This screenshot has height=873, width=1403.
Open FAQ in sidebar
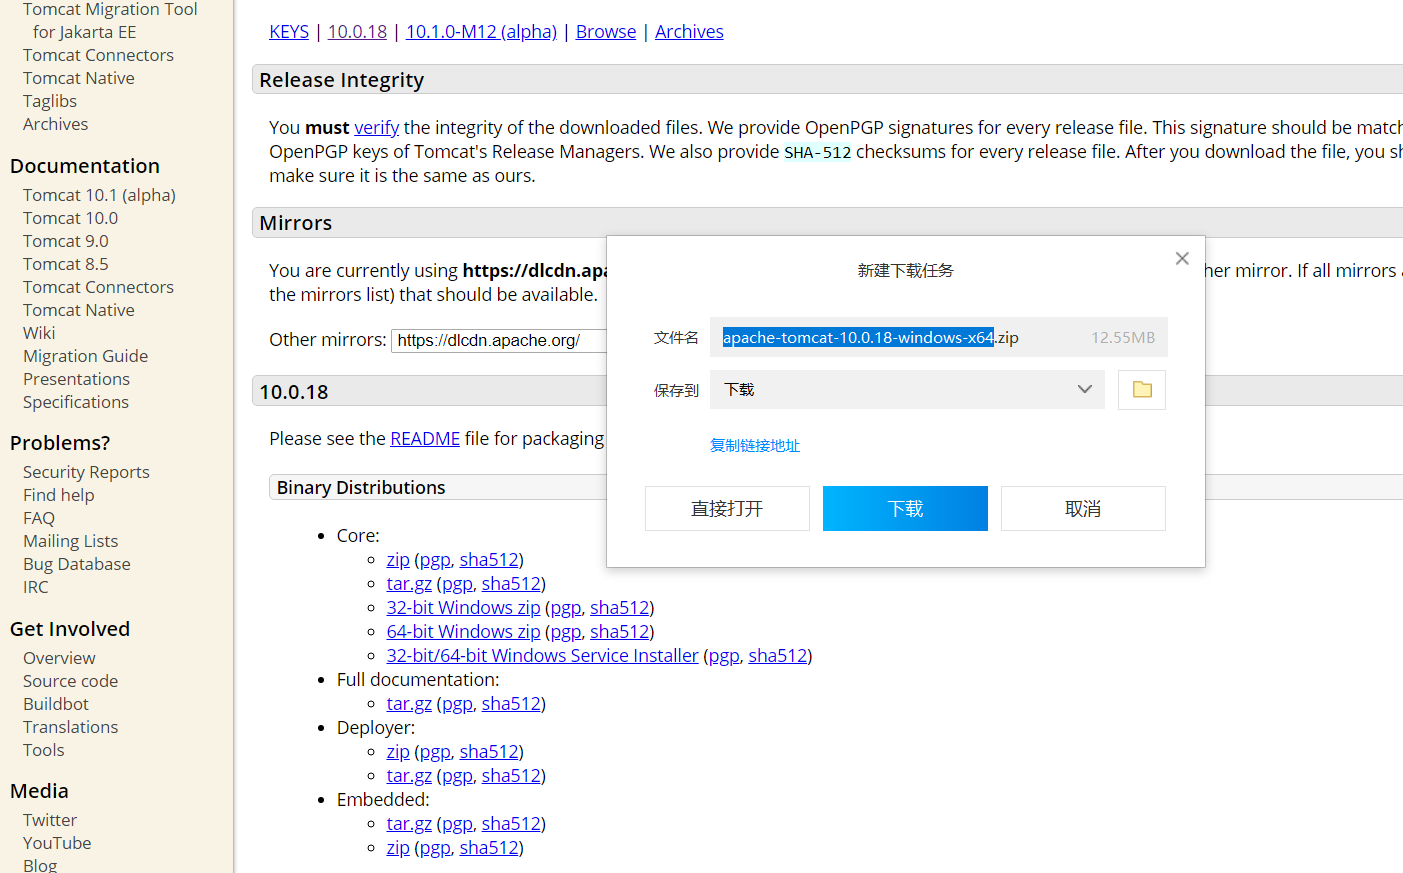pyautogui.click(x=39, y=518)
